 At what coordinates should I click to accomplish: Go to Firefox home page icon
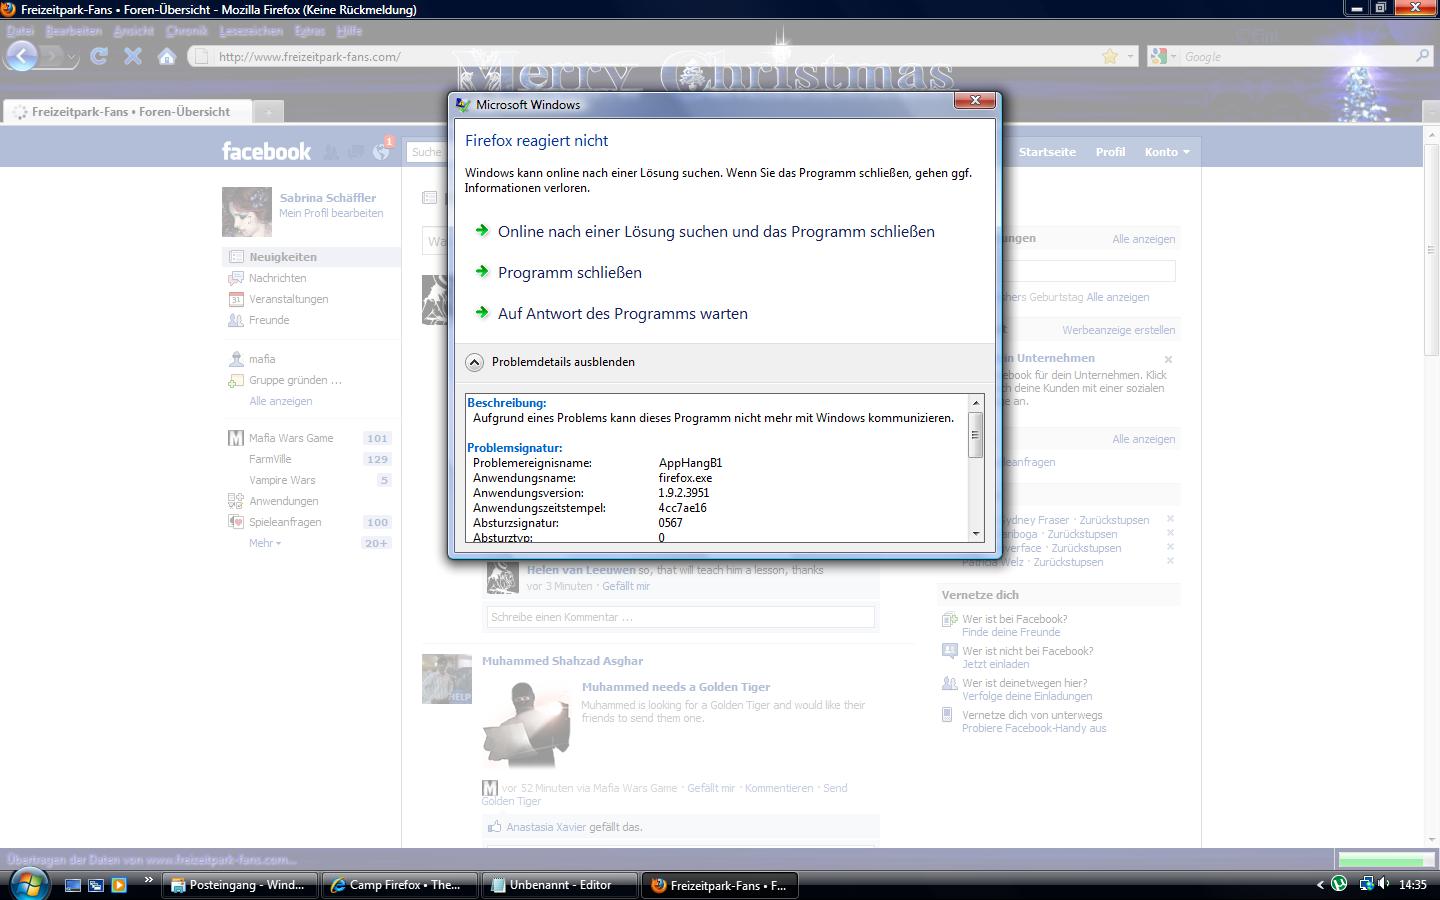click(x=167, y=56)
